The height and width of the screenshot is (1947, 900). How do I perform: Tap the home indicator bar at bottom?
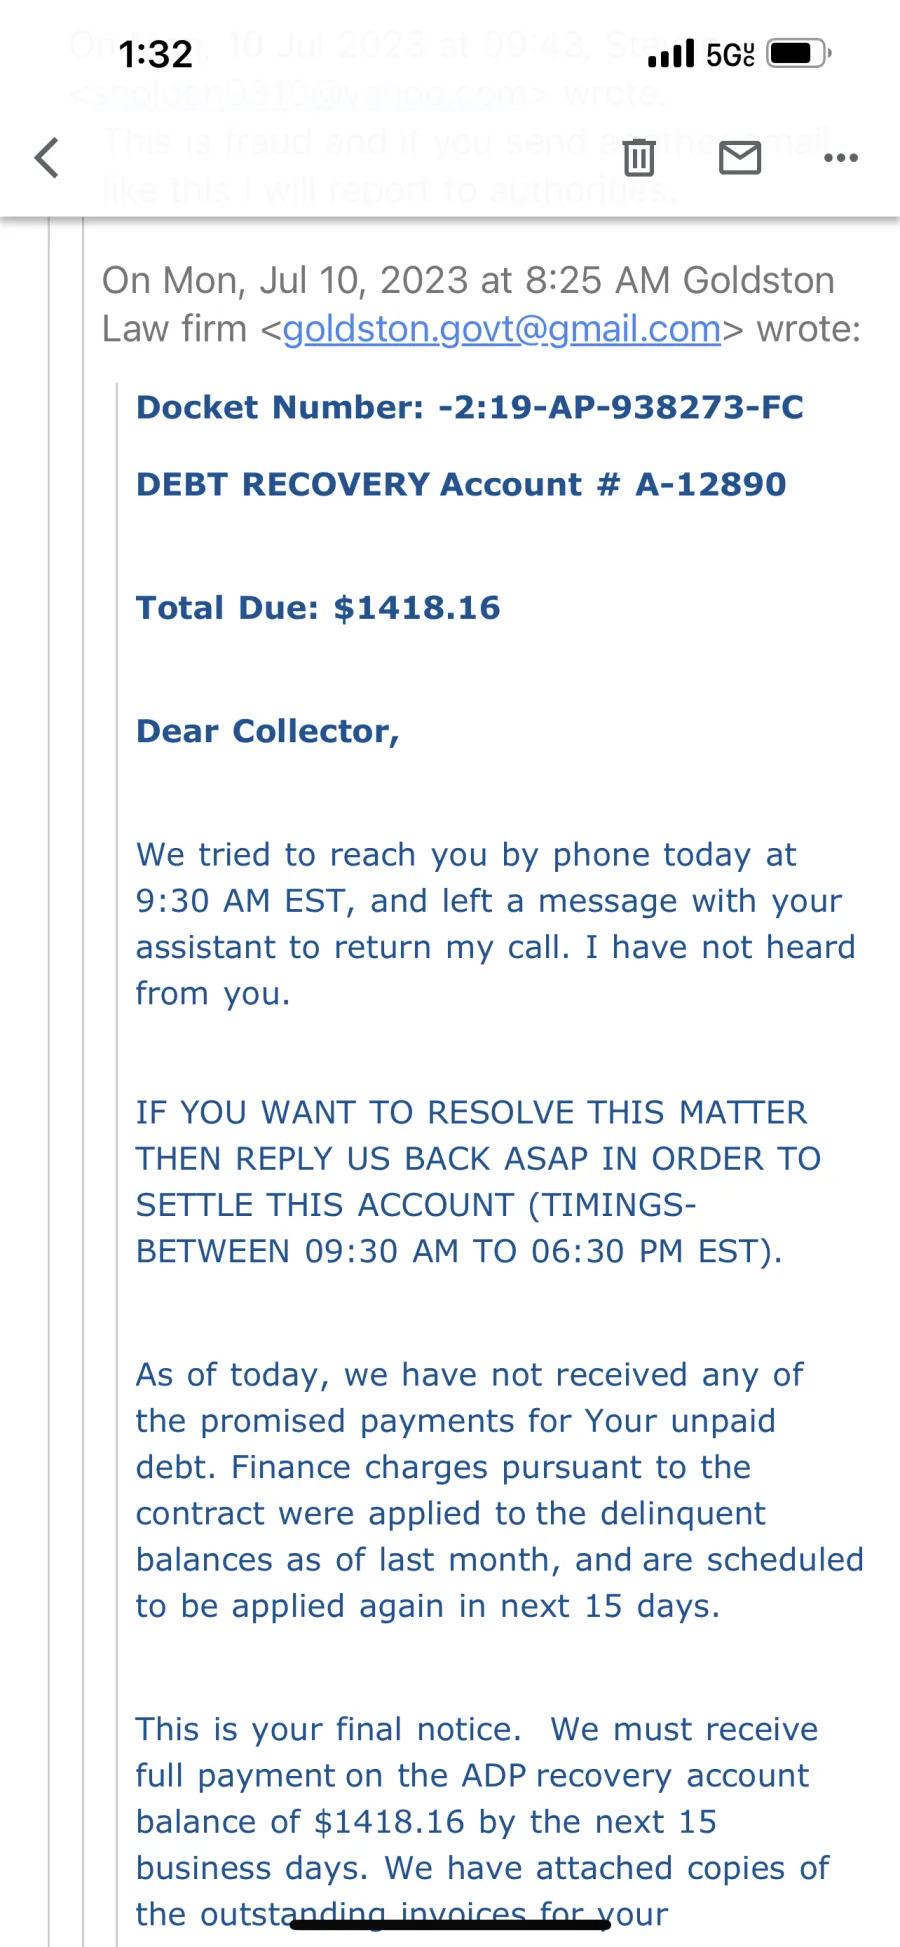pyautogui.click(x=450, y=1924)
